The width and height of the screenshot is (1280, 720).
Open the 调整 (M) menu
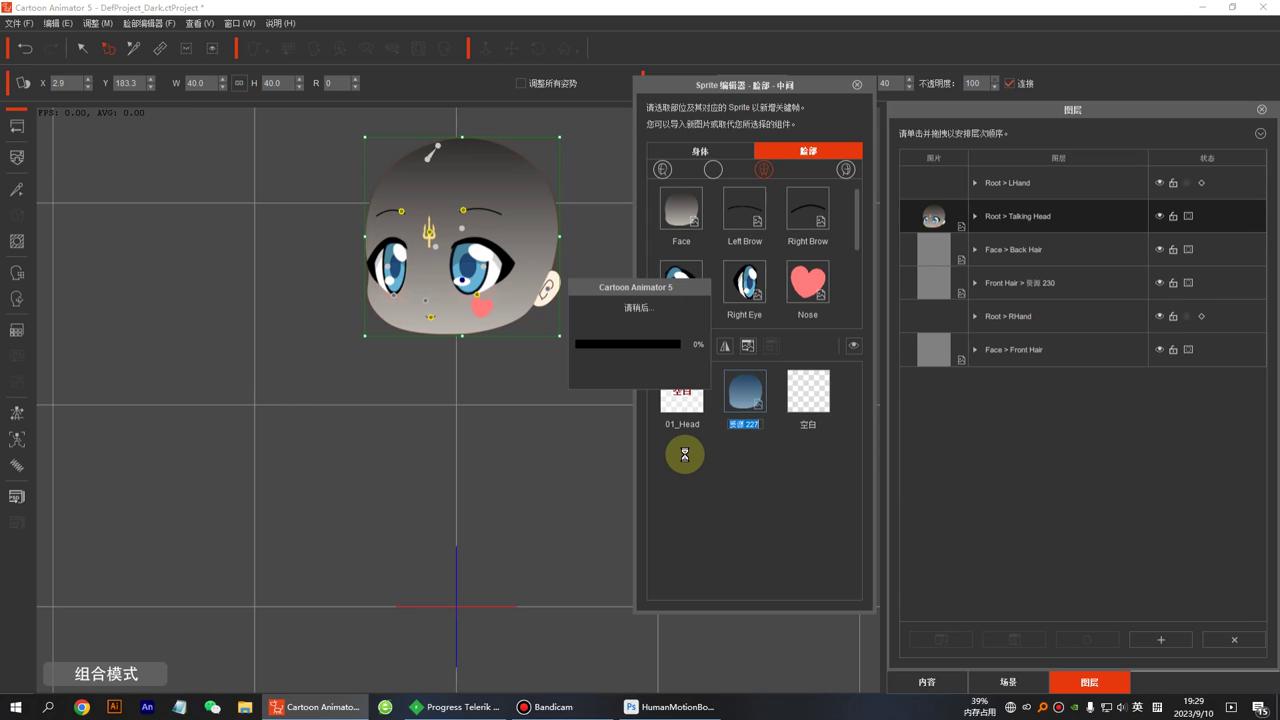(97, 23)
